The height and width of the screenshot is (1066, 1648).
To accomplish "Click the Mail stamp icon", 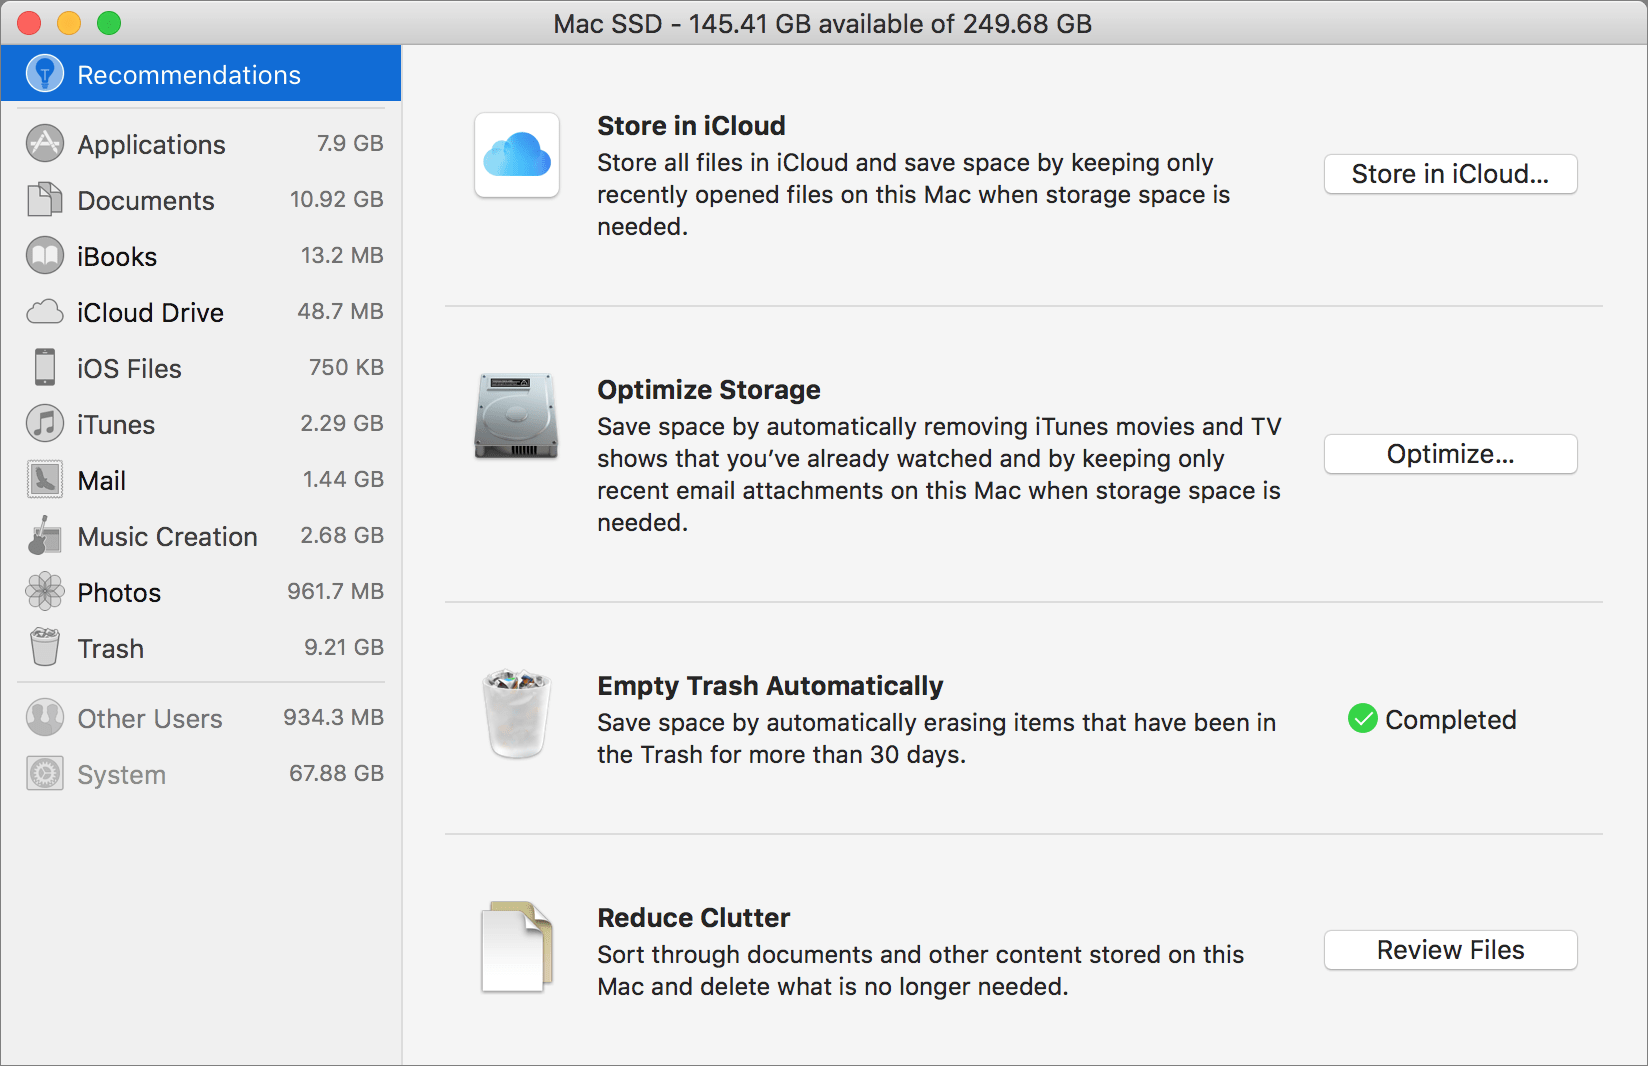I will pos(44,479).
